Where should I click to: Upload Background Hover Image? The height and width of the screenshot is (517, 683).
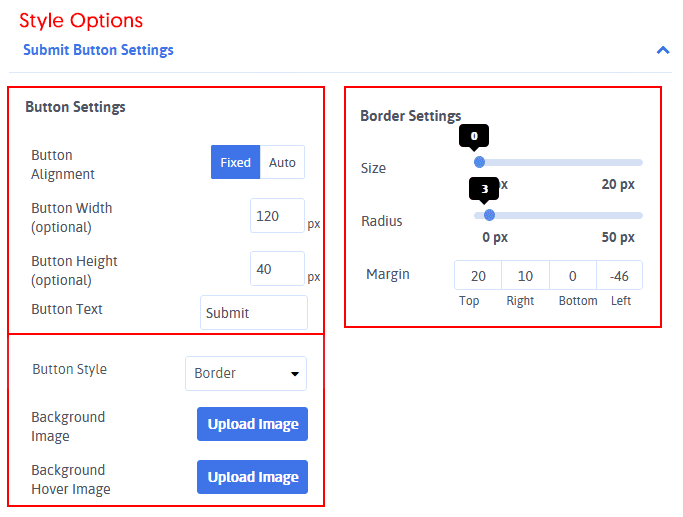click(253, 477)
